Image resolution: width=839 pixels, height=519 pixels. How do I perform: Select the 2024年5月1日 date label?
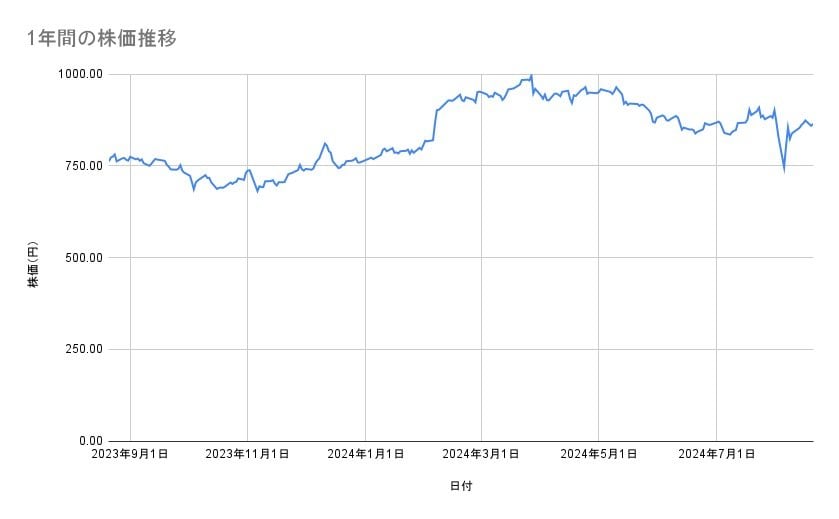pyautogui.click(x=599, y=454)
